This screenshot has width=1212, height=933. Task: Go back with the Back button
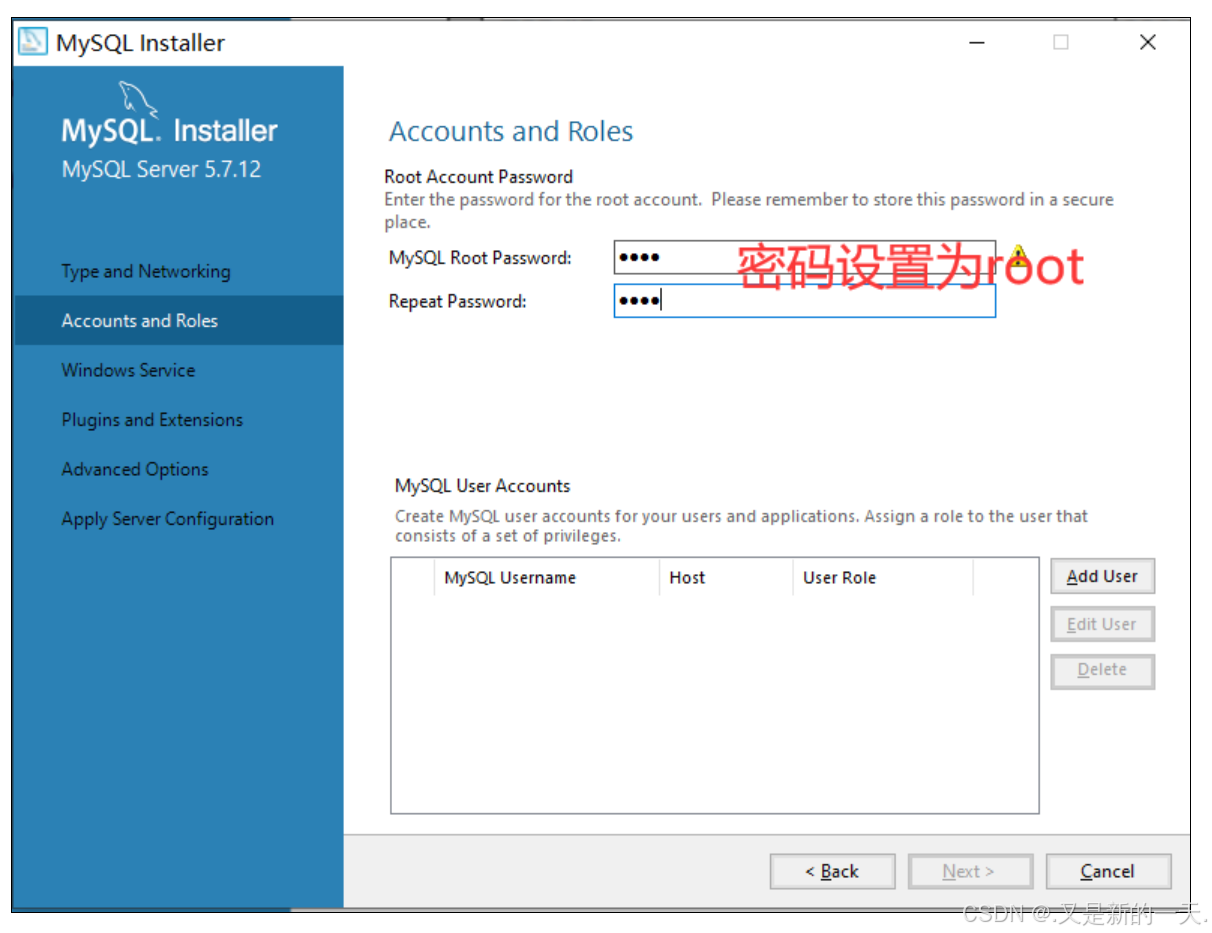pyautogui.click(x=832, y=871)
